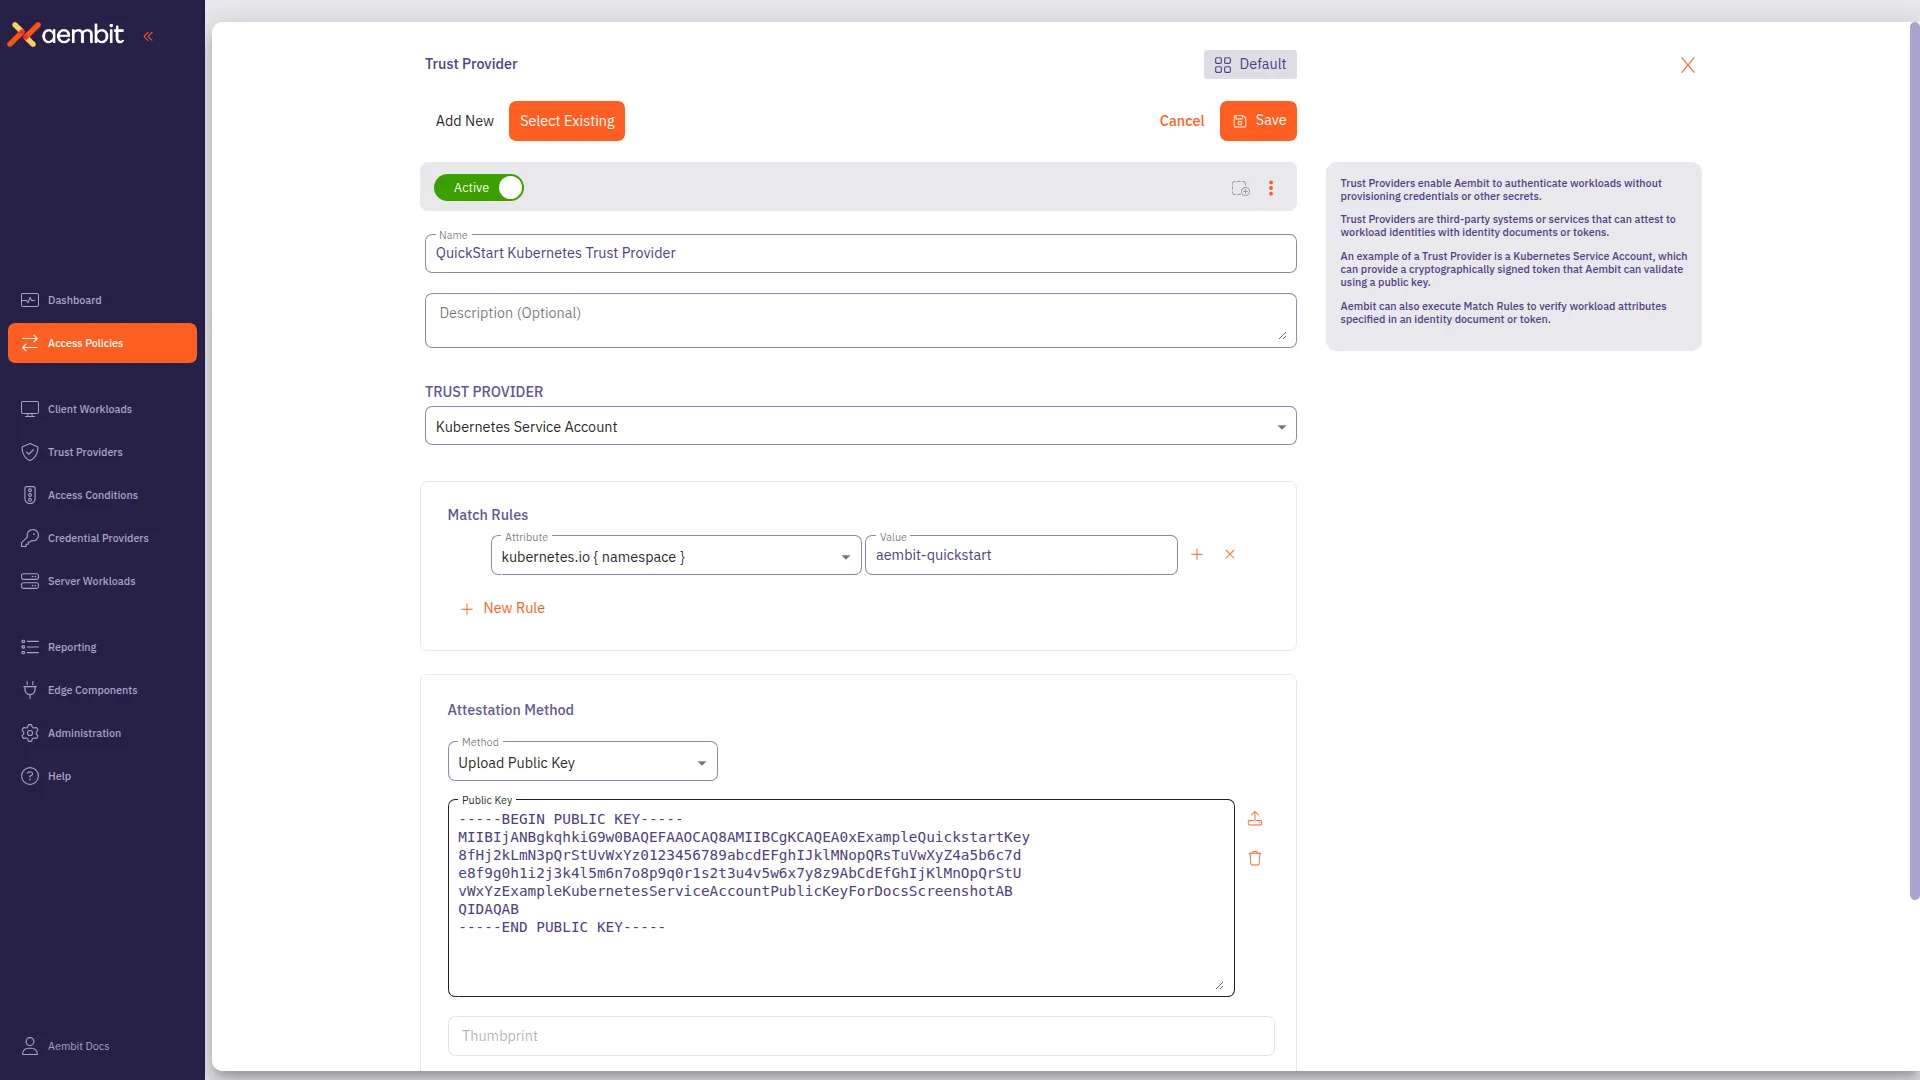Click the Thumbprint field
The height and width of the screenshot is (1080, 1920).
pos(860,1036)
